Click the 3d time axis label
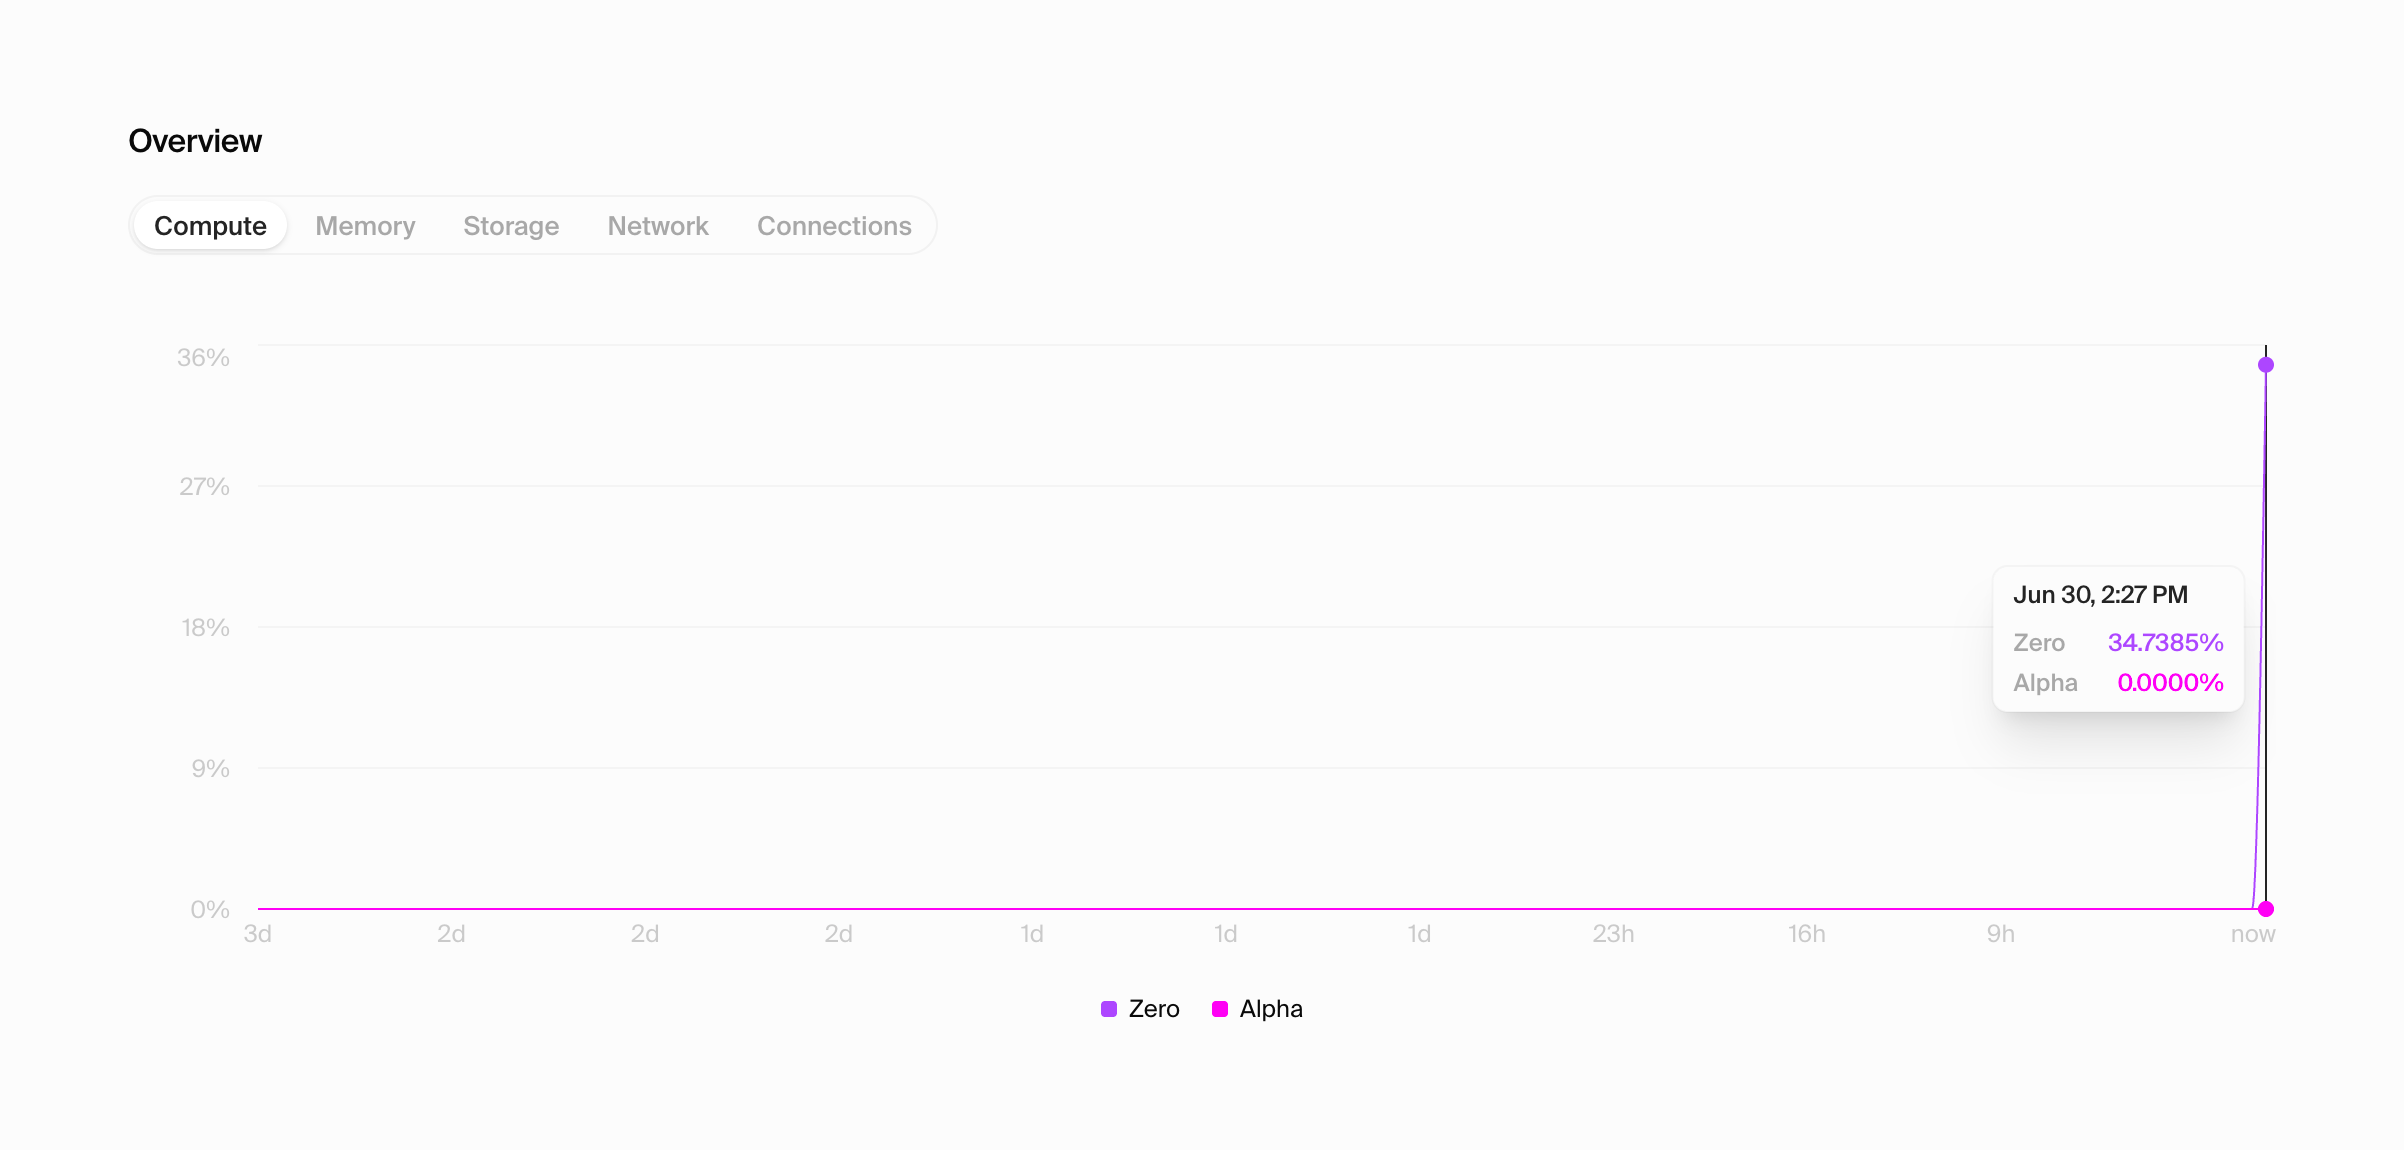 [258, 934]
